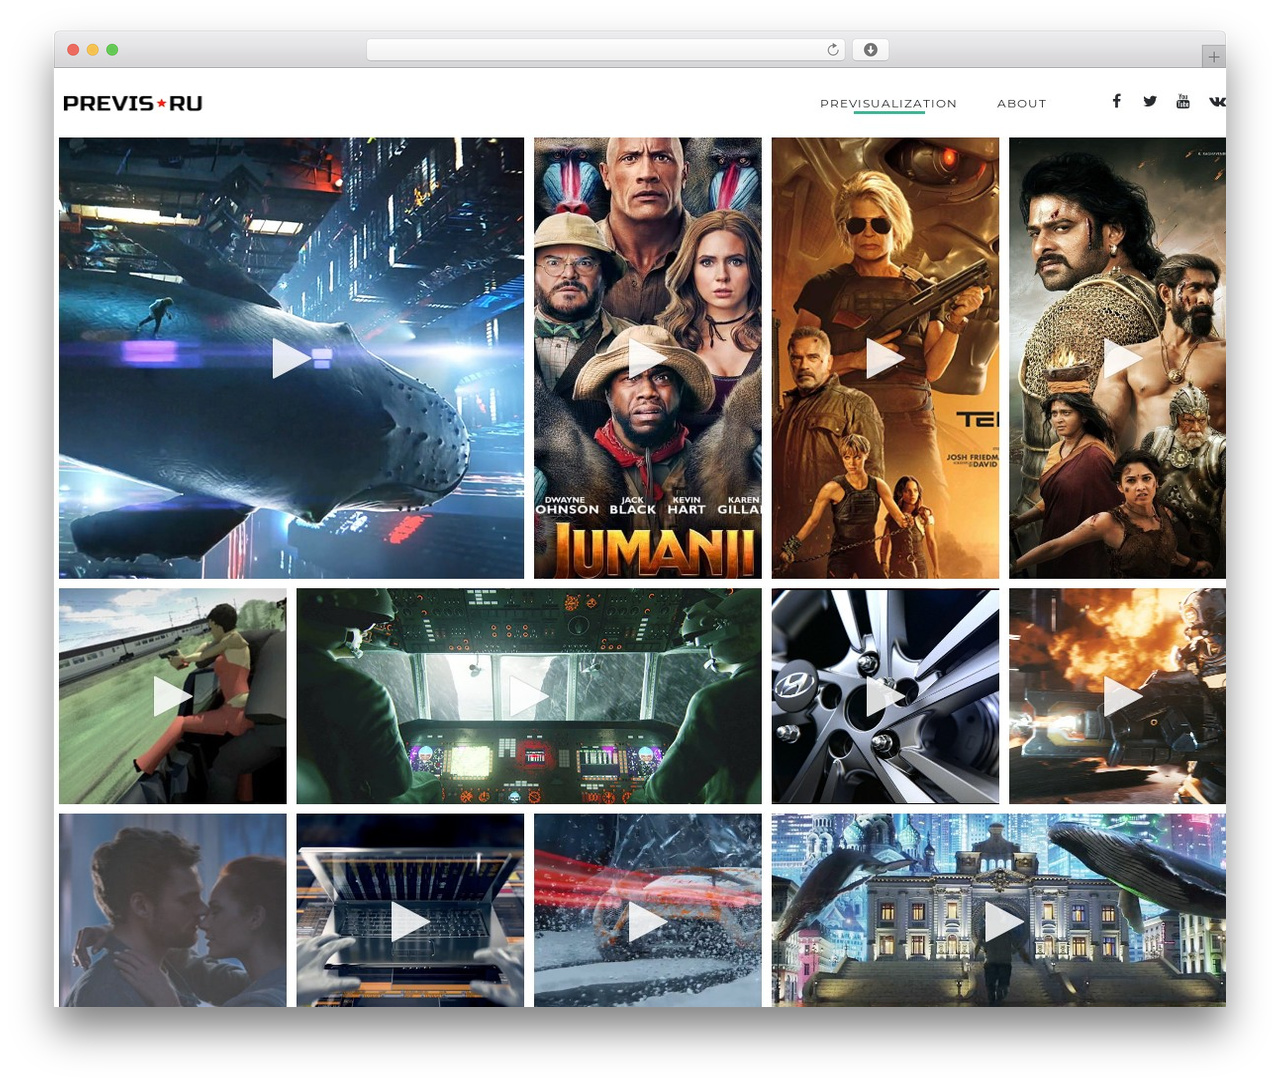Play the aircraft cockpit video

(529, 696)
